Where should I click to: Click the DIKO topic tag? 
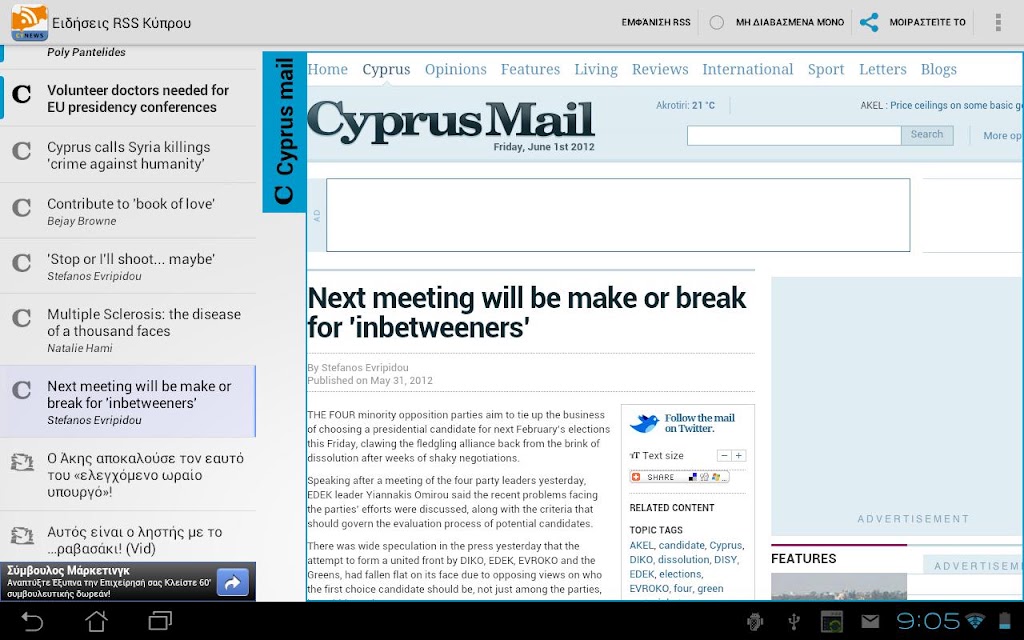pyautogui.click(x=641, y=560)
